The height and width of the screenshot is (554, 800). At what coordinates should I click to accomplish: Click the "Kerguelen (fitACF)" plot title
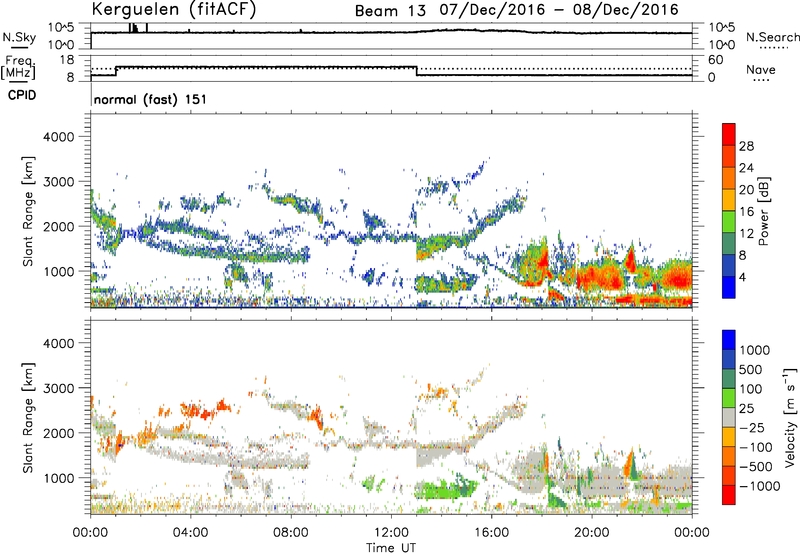tap(174, 9)
